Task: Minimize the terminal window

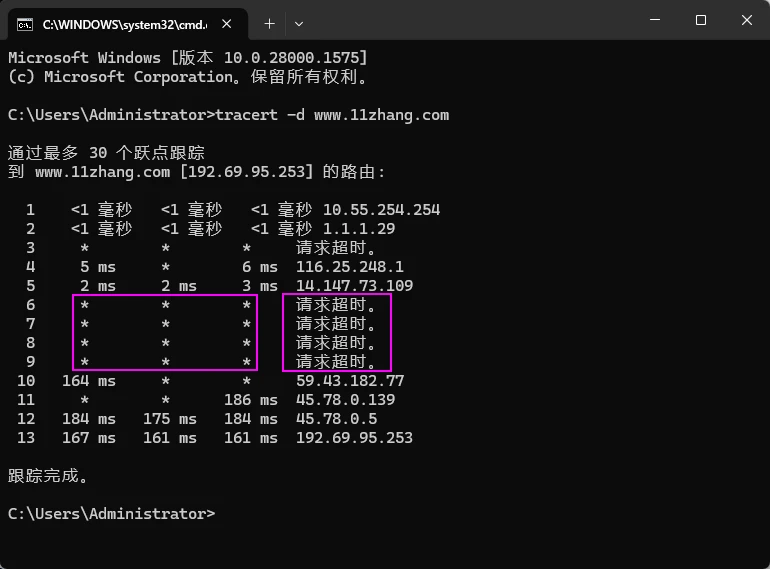Action: coord(655,20)
